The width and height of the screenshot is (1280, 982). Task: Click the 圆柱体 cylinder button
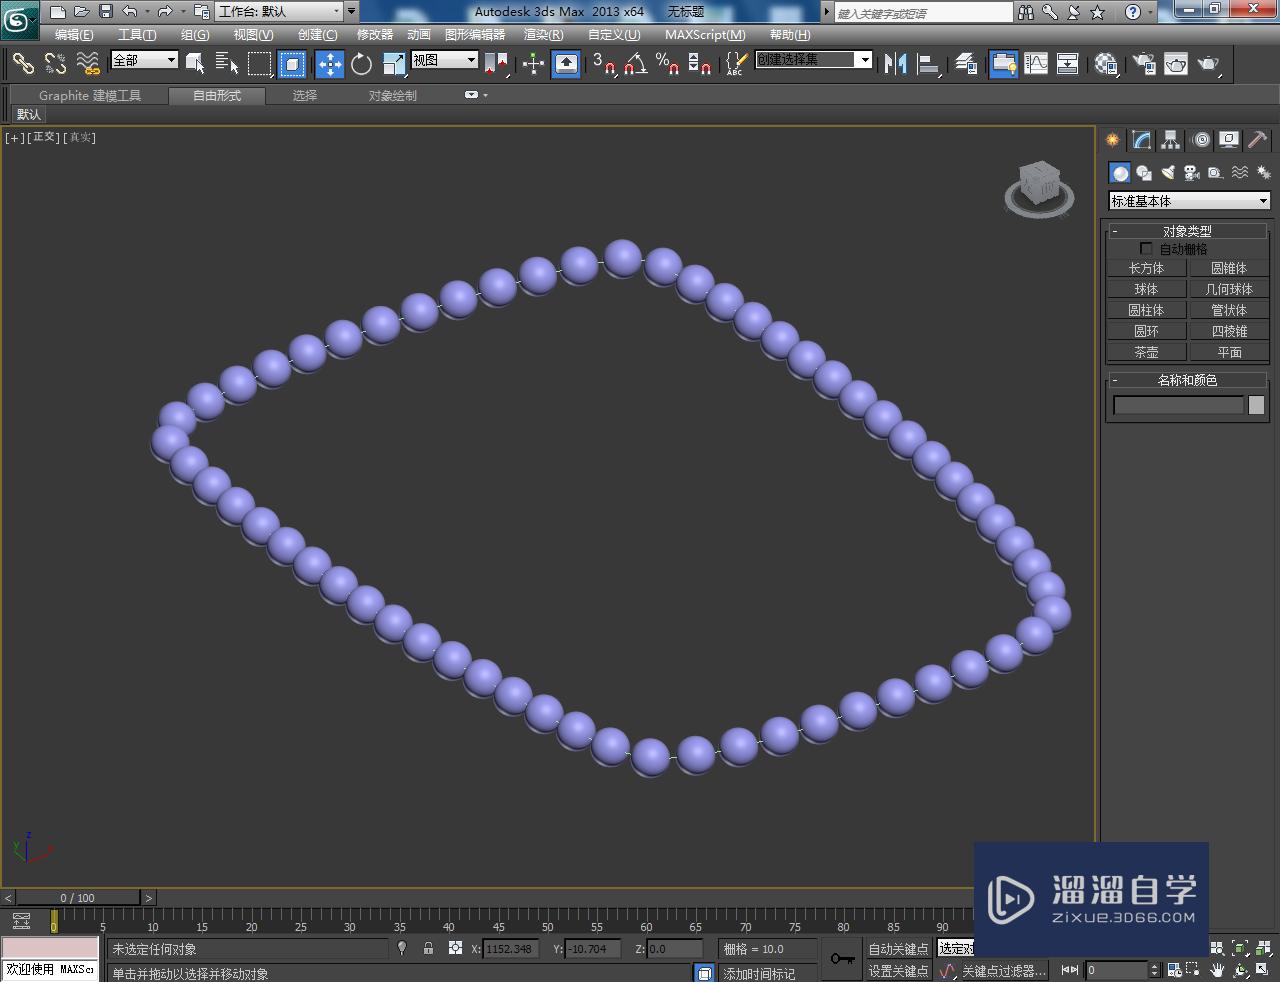pyautogui.click(x=1147, y=310)
